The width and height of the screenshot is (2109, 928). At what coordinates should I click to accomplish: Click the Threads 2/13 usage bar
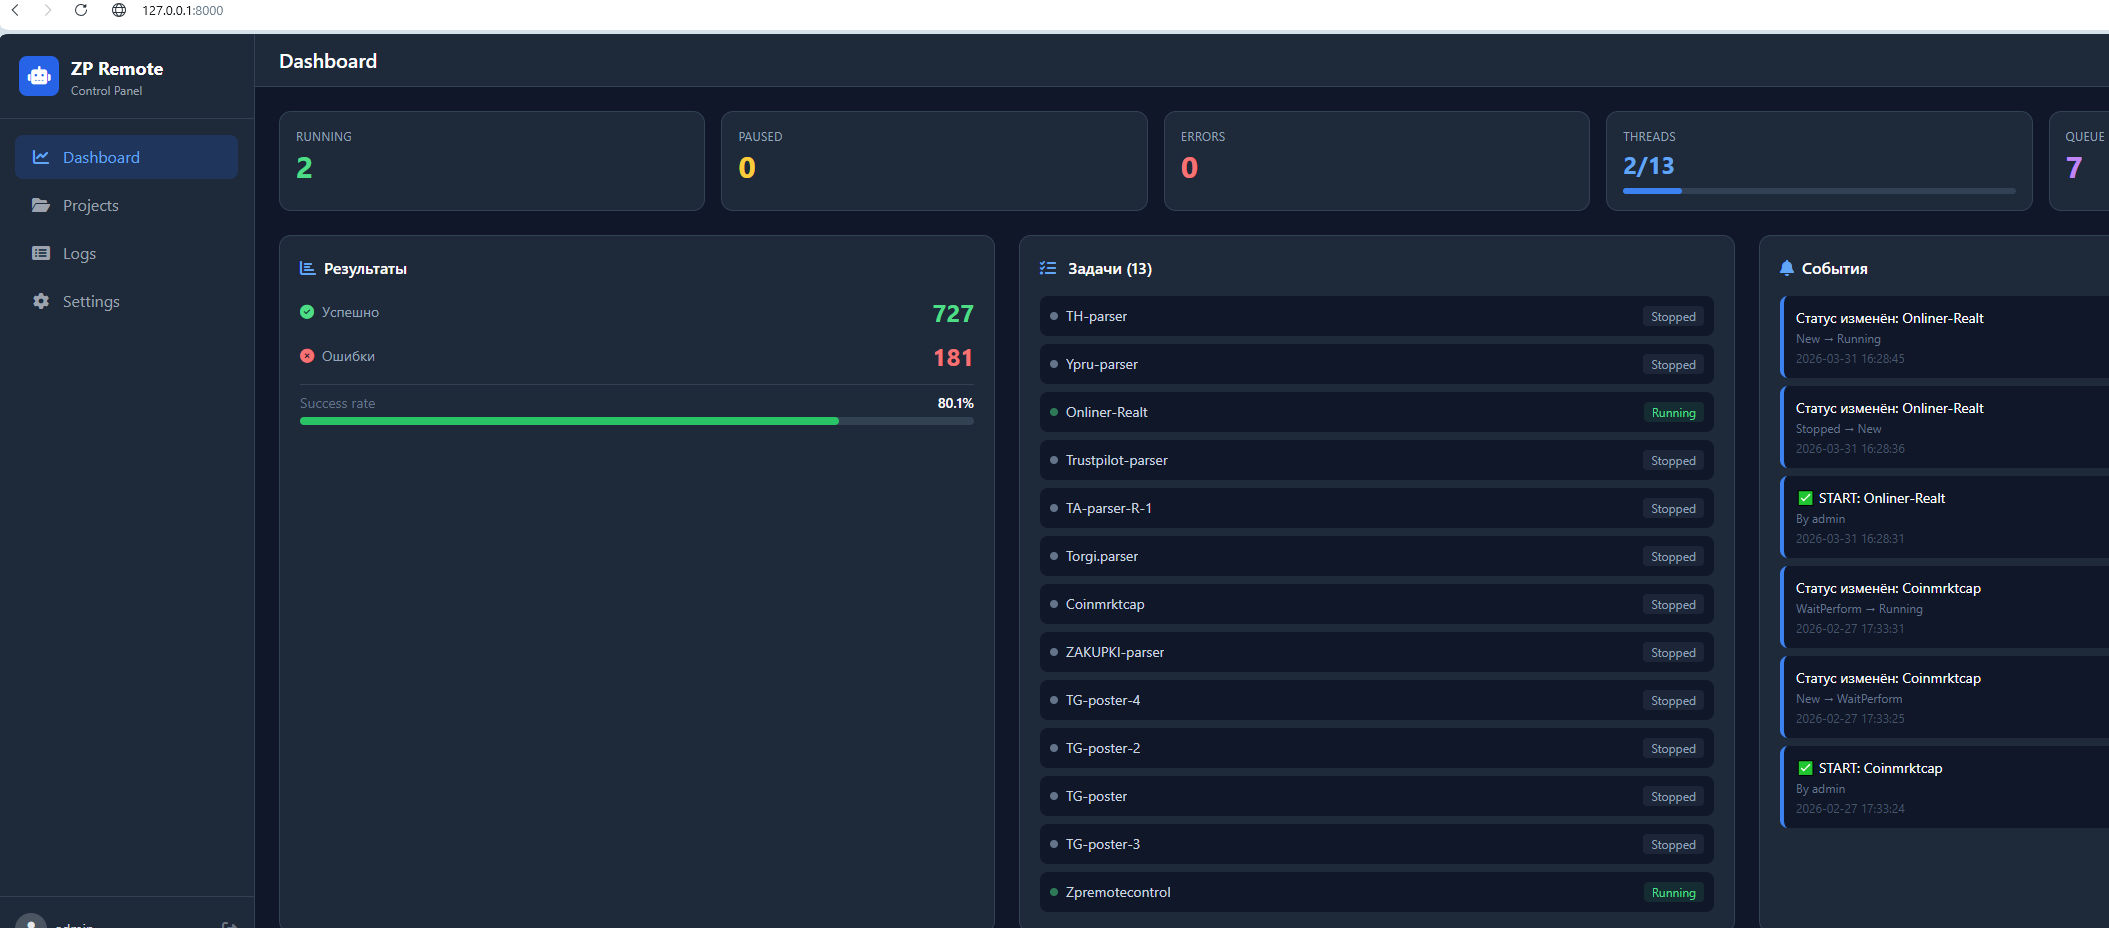(1818, 190)
